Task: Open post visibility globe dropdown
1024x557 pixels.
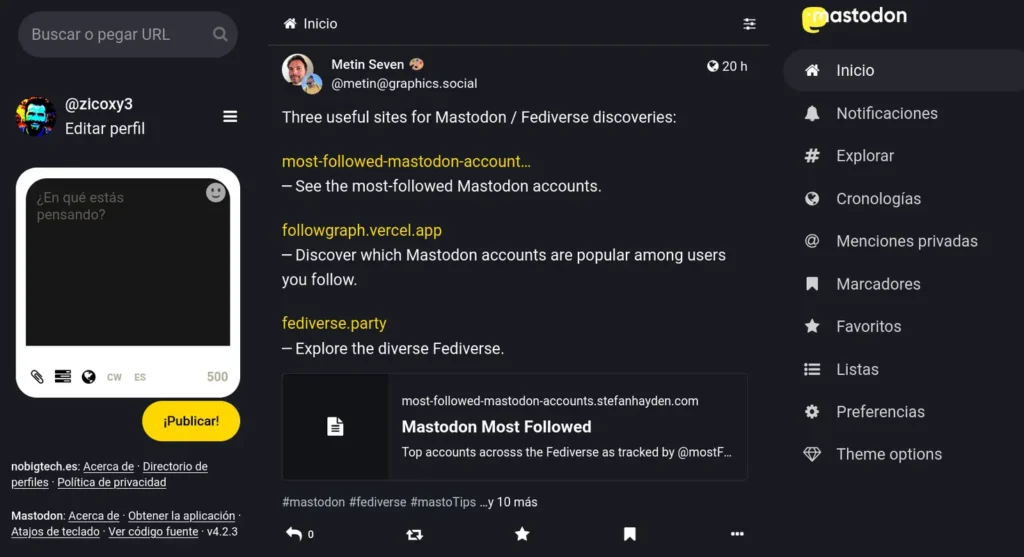Action: pos(89,377)
